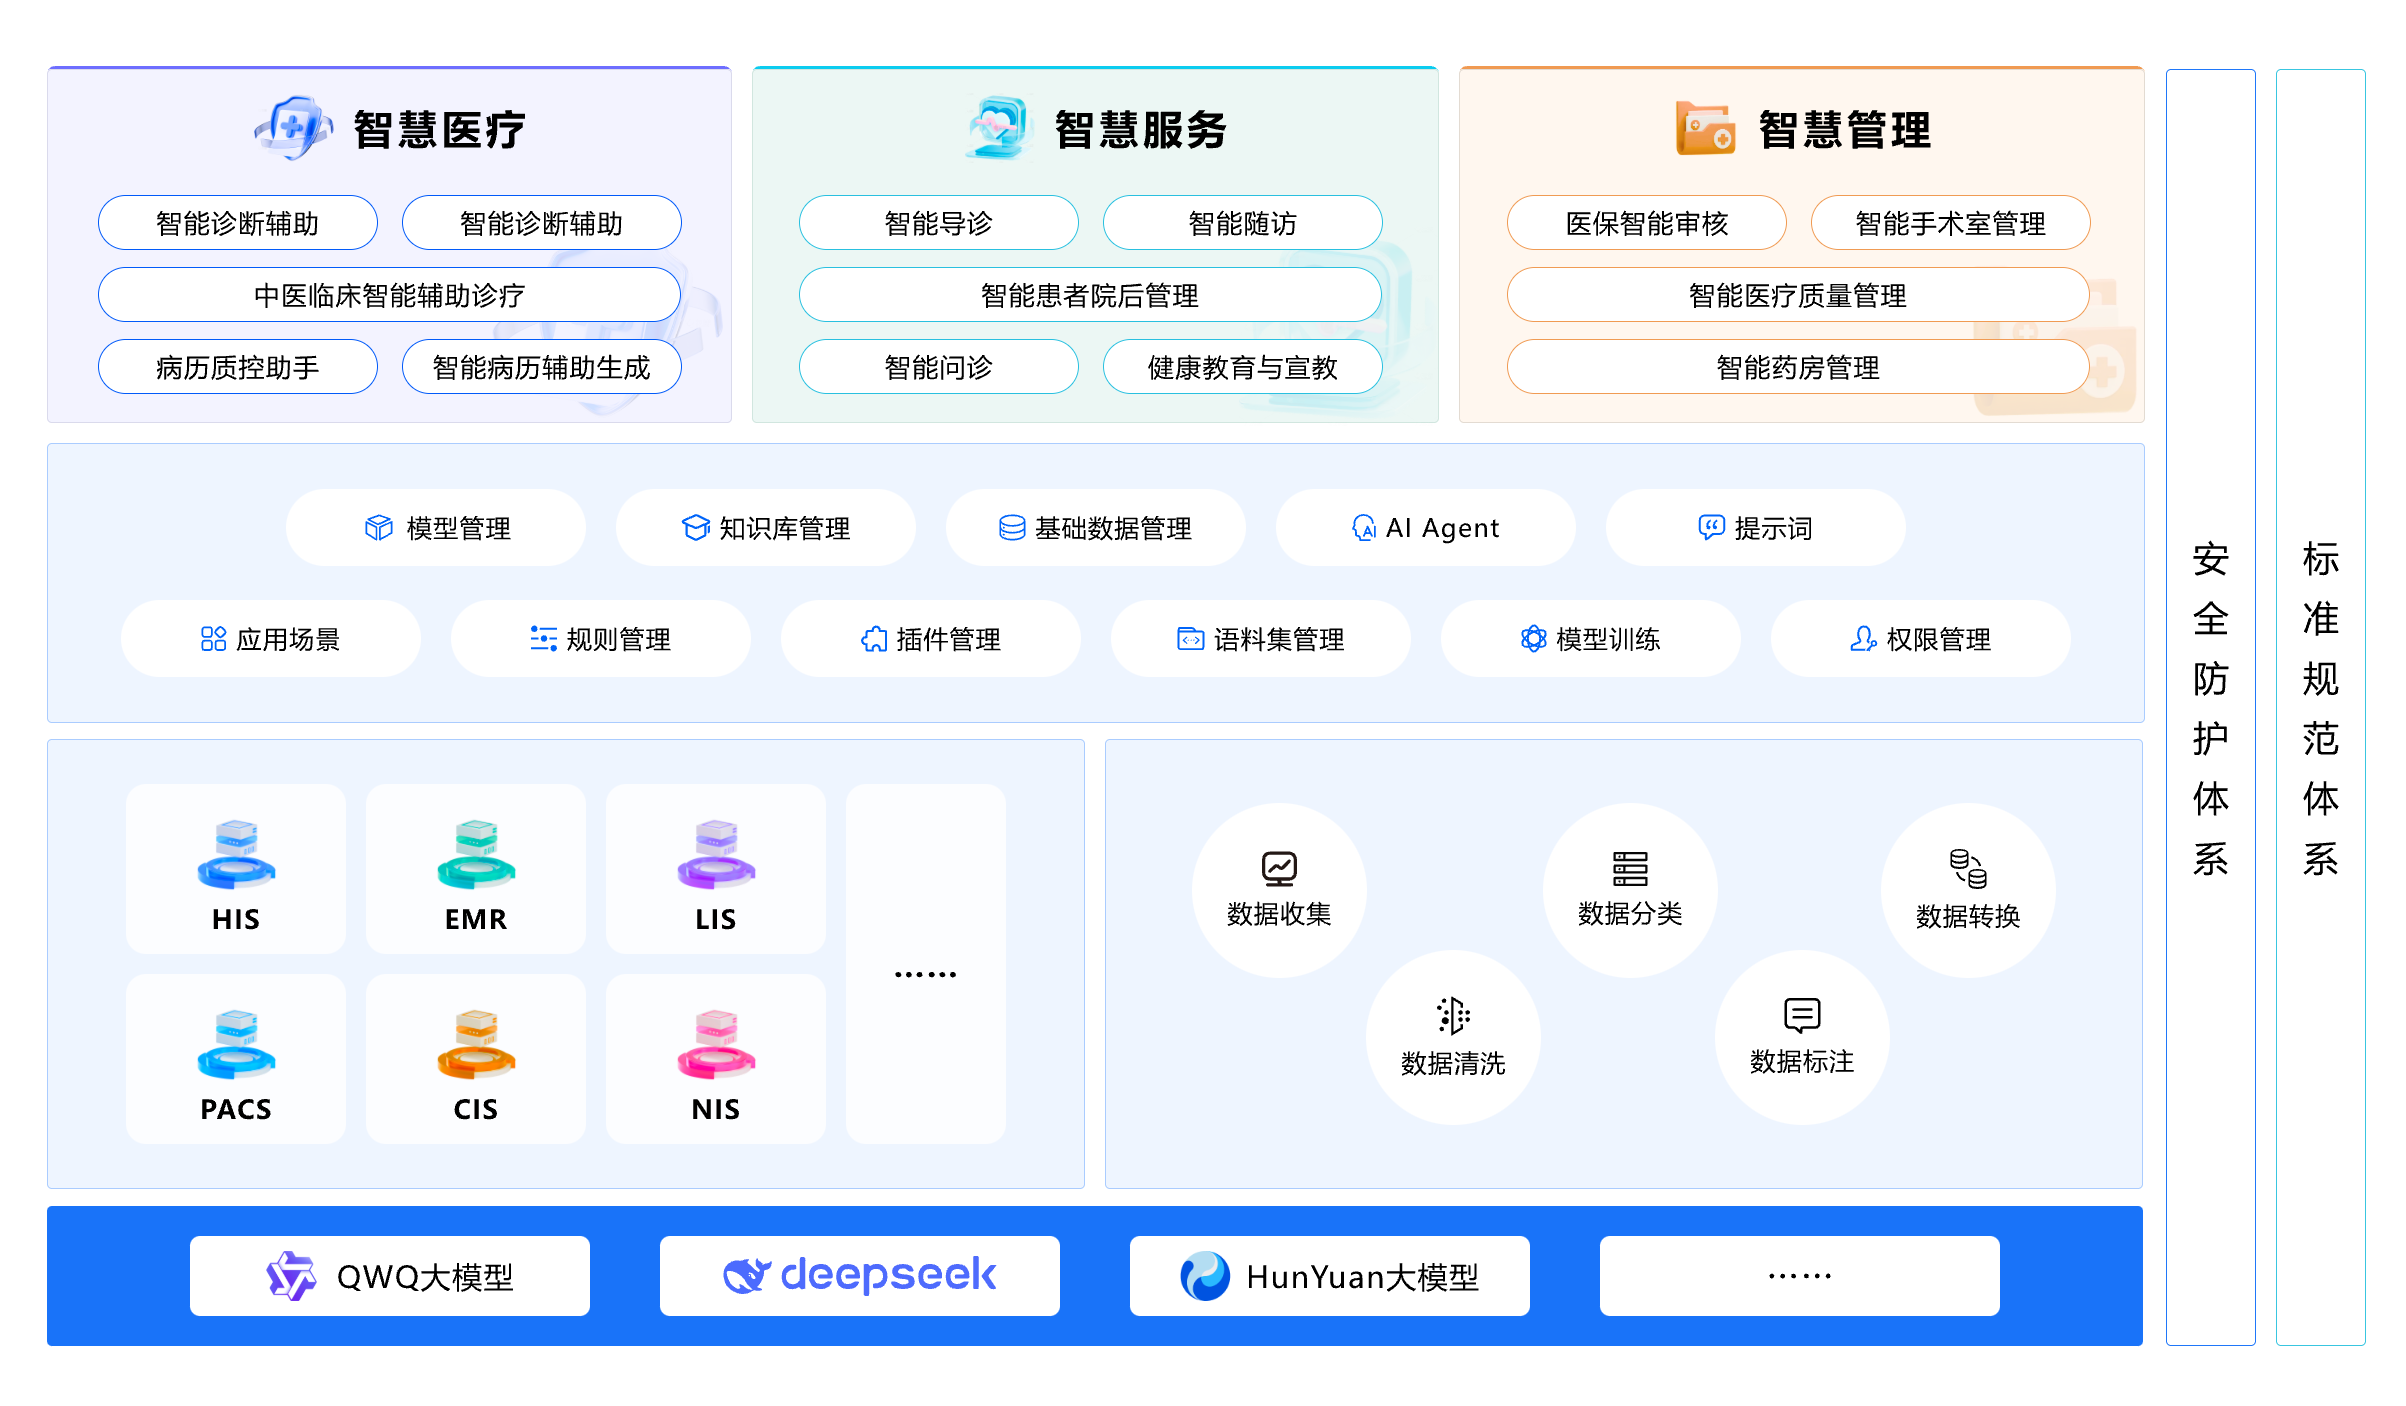Click the 智慧服务 heart-monitor icon

(x=999, y=128)
